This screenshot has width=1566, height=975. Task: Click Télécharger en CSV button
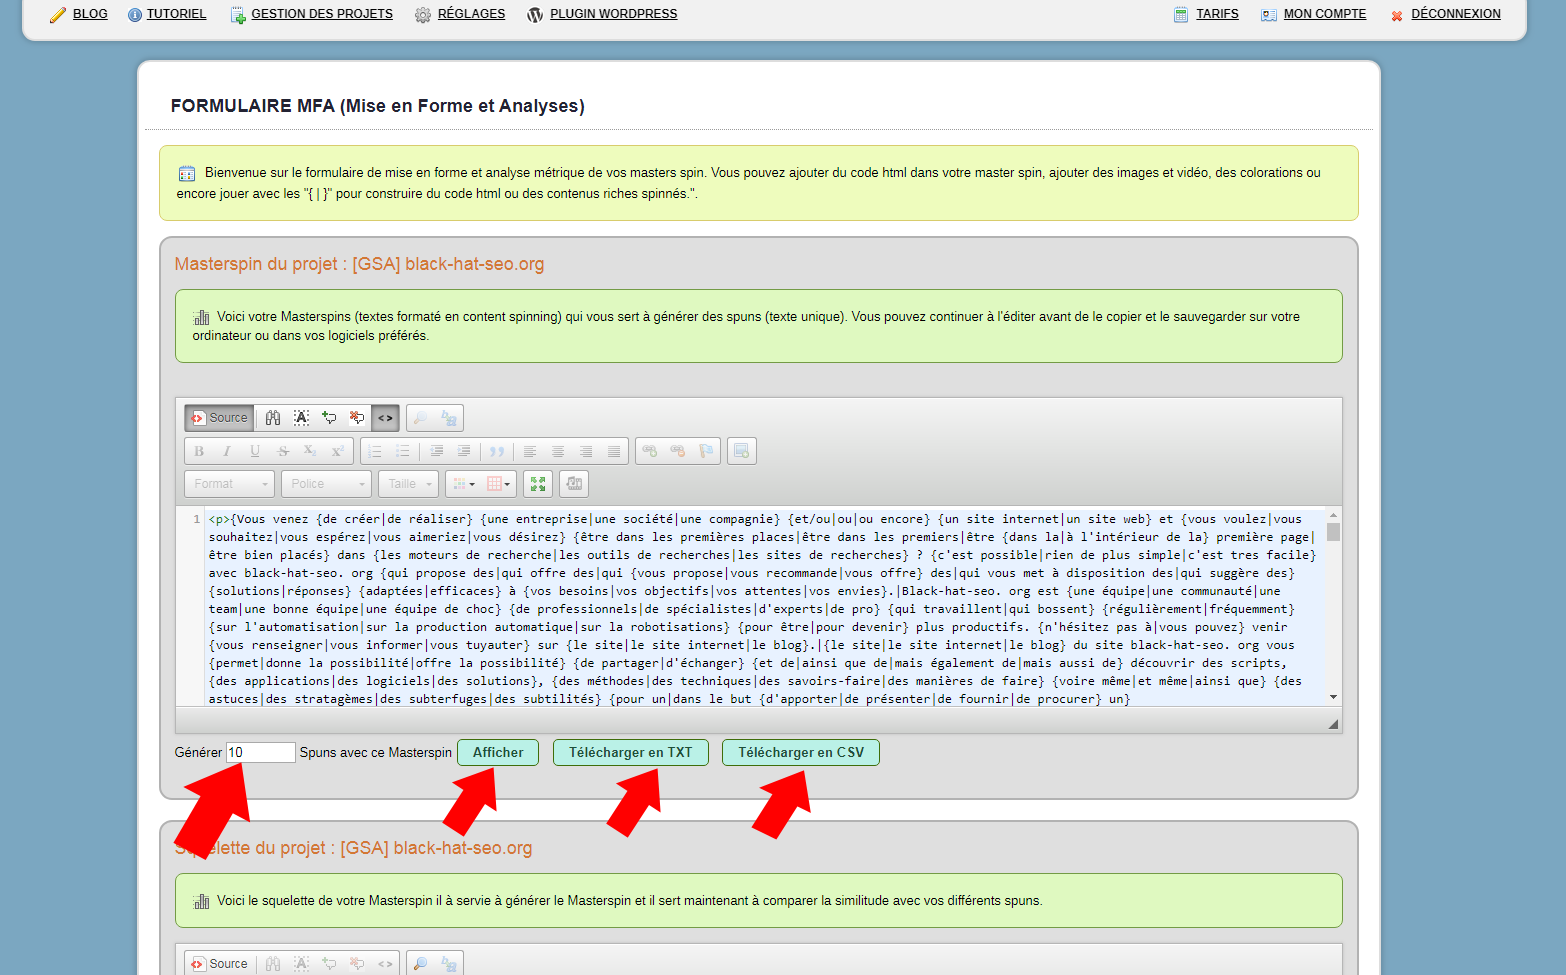click(801, 753)
